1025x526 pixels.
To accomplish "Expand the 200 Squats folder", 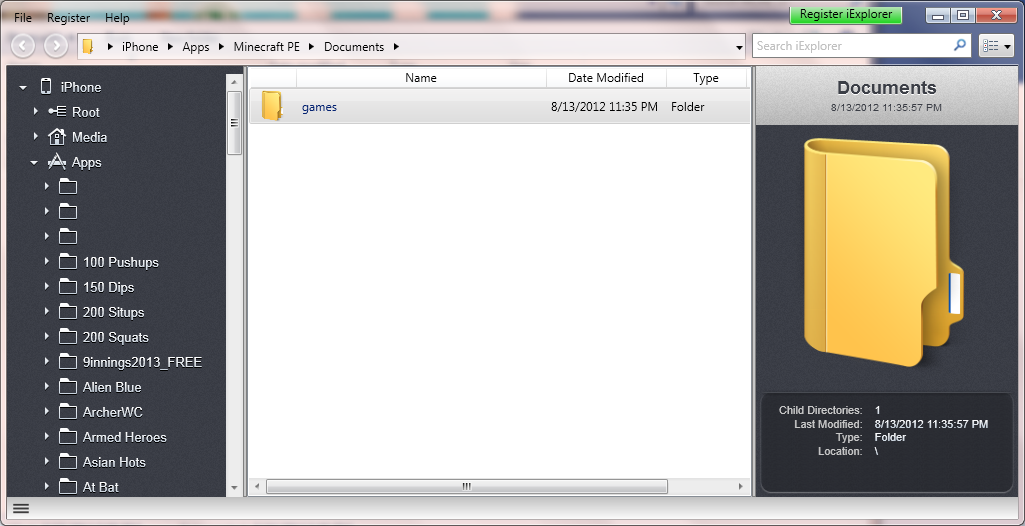I will 46,336.
